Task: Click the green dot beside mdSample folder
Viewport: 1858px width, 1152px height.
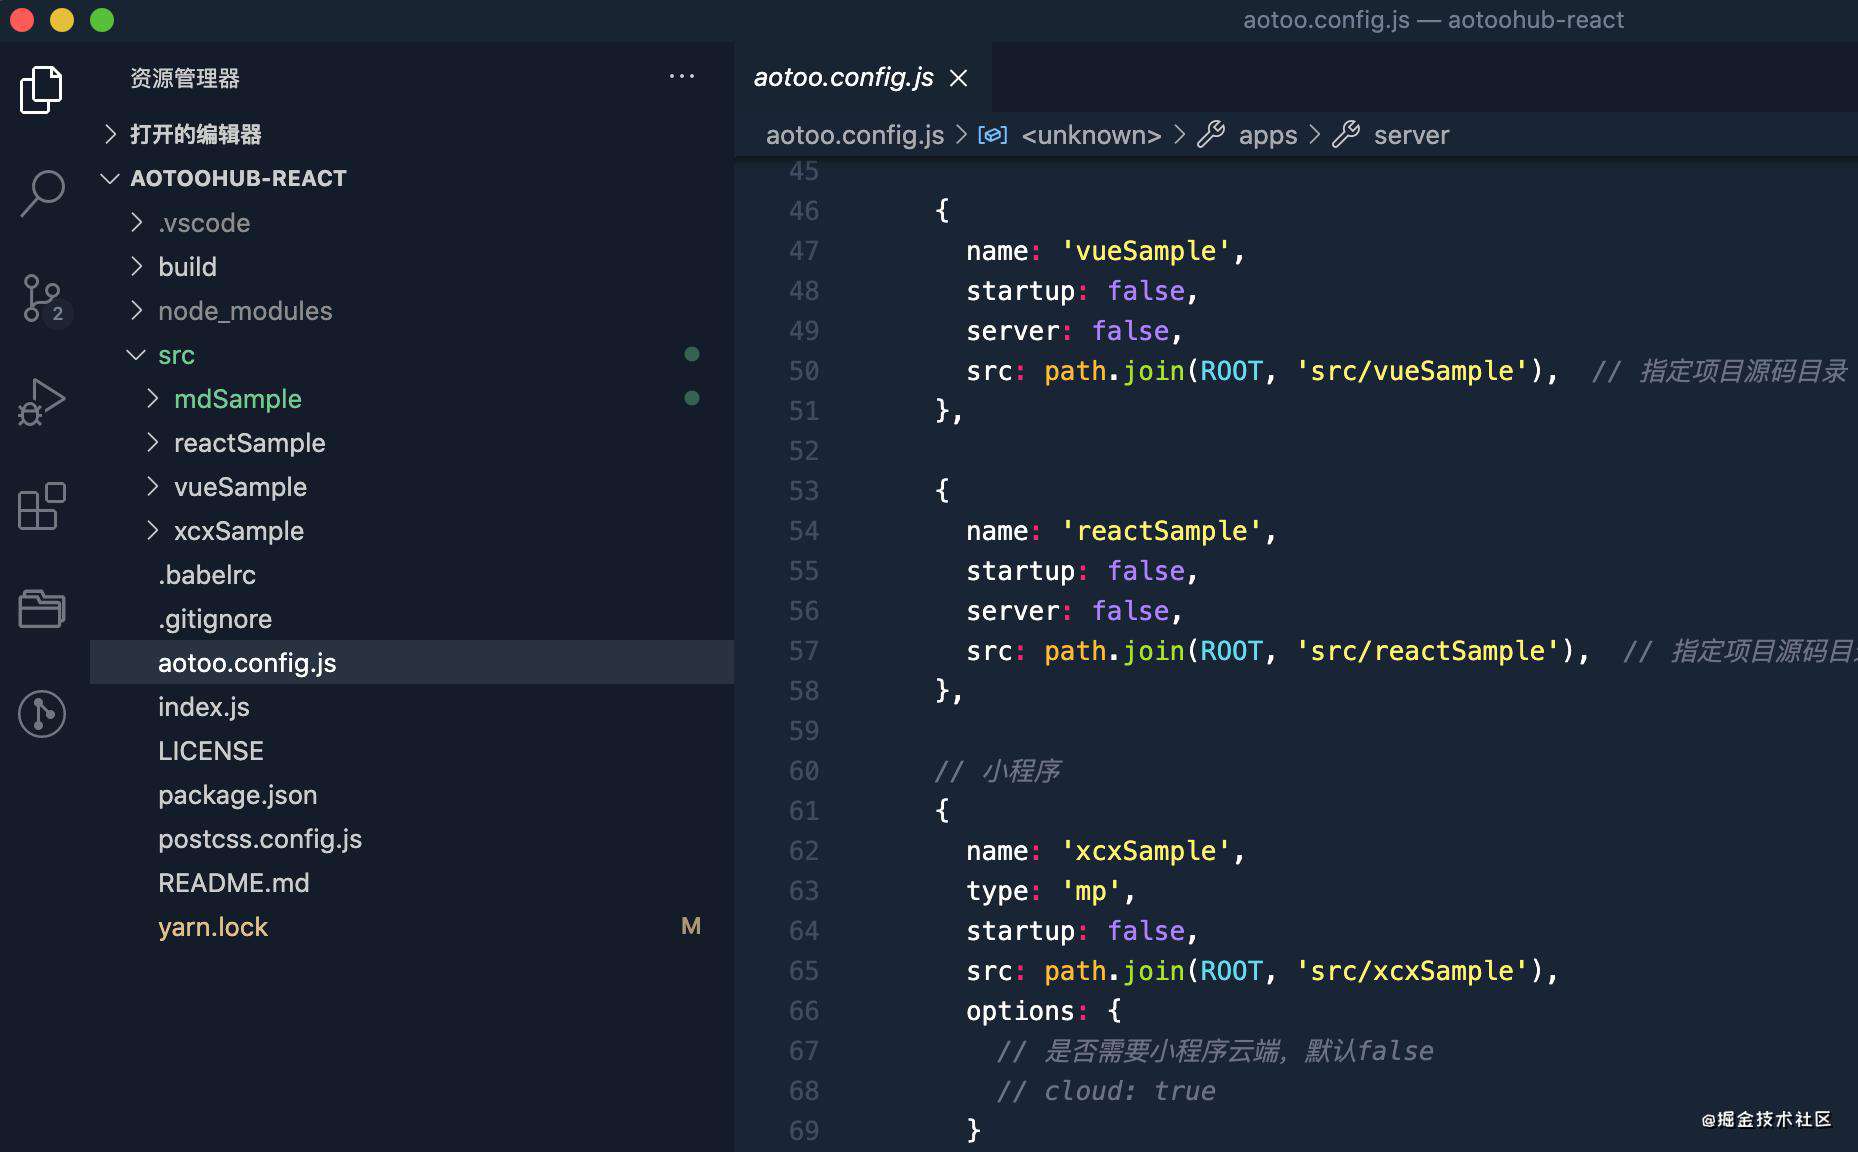Action: tap(691, 398)
